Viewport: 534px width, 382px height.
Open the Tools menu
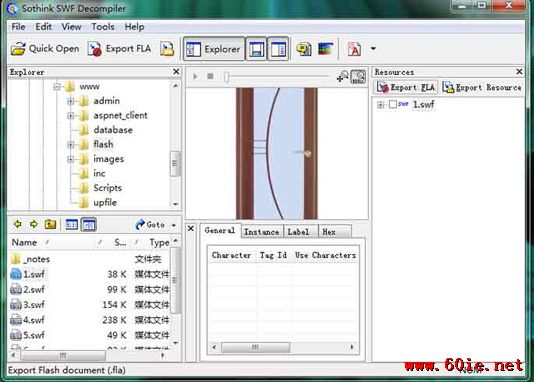point(103,27)
